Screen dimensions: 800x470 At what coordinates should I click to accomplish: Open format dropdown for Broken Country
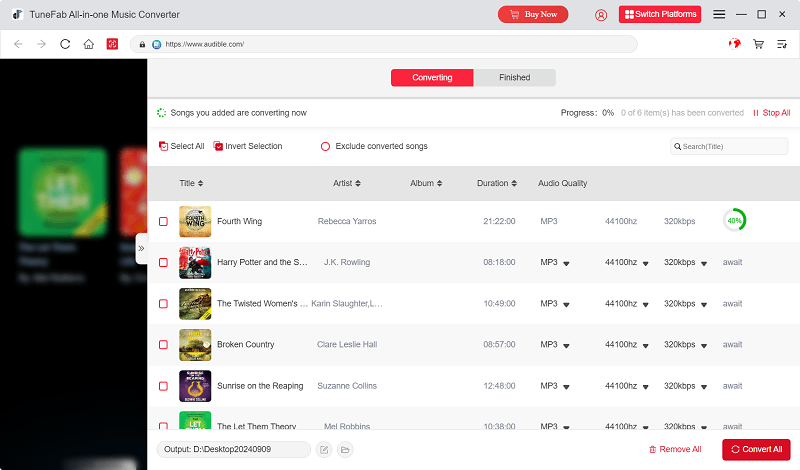tap(566, 346)
